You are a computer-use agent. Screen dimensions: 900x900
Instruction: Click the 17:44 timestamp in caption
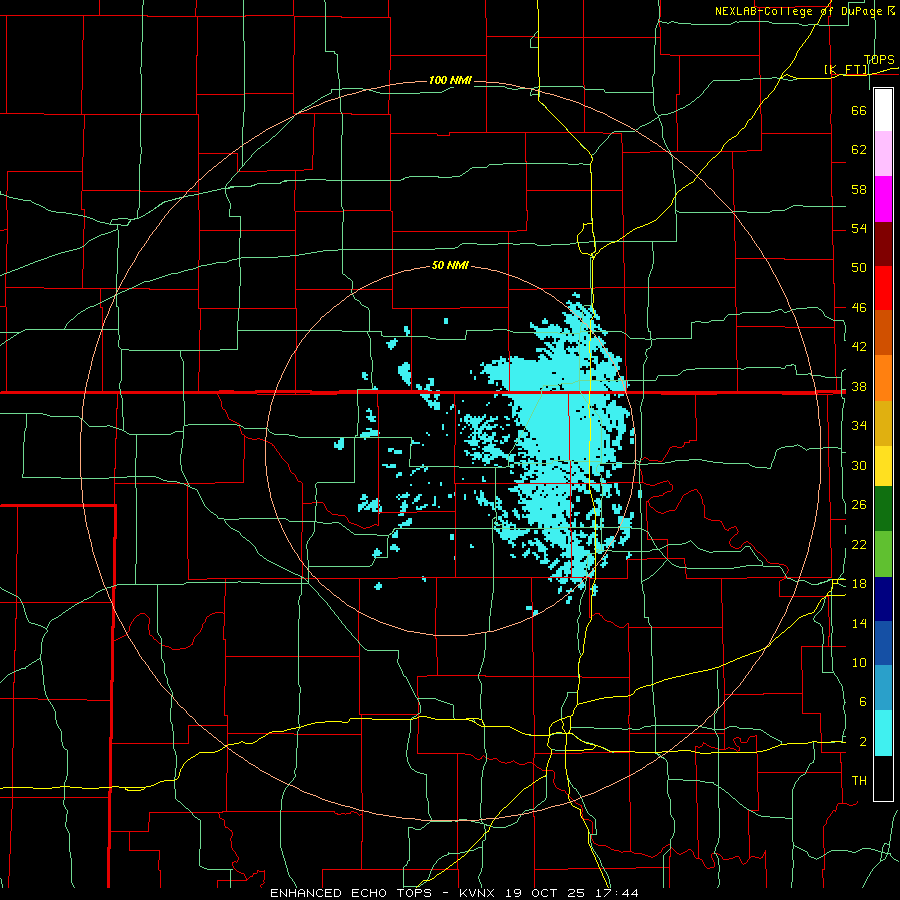pos(615,893)
